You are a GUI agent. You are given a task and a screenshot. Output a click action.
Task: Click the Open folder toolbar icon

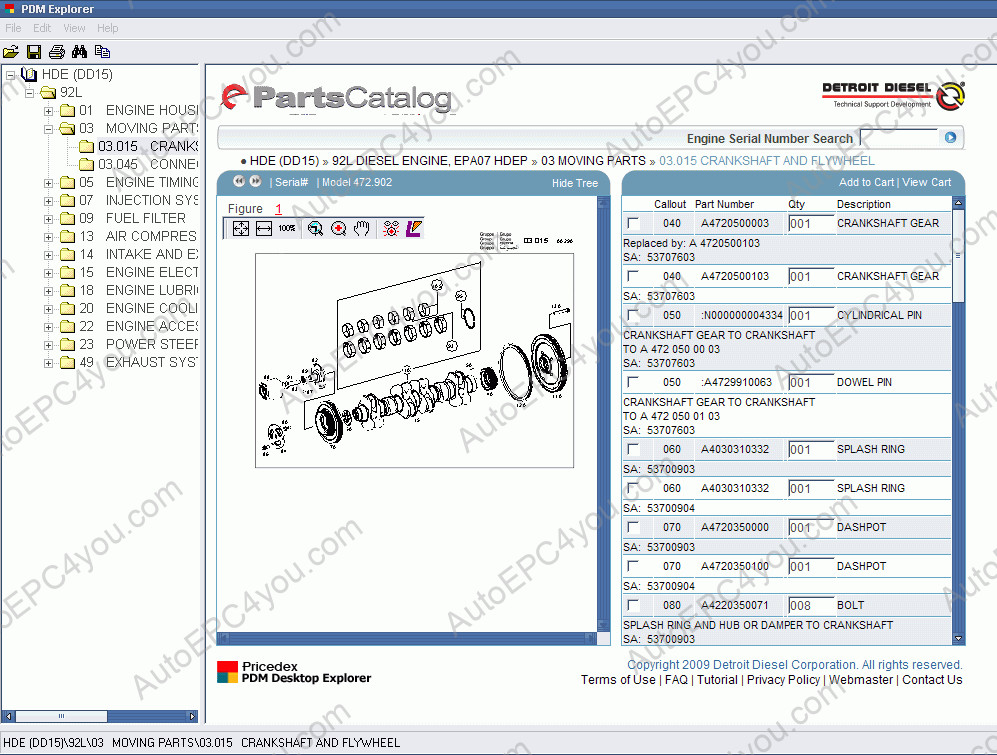pos(11,52)
